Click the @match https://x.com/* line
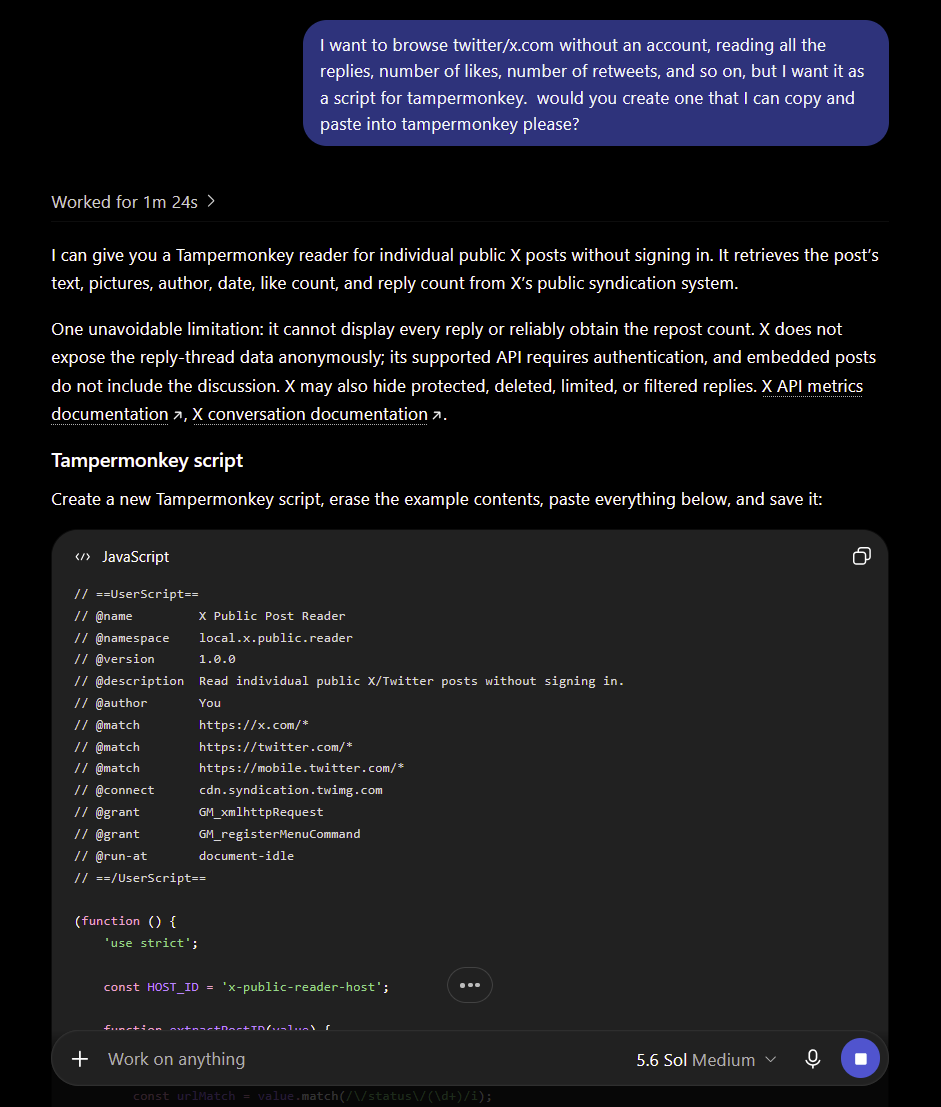941x1107 pixels. pyautogui.click(x=191, y=724)
